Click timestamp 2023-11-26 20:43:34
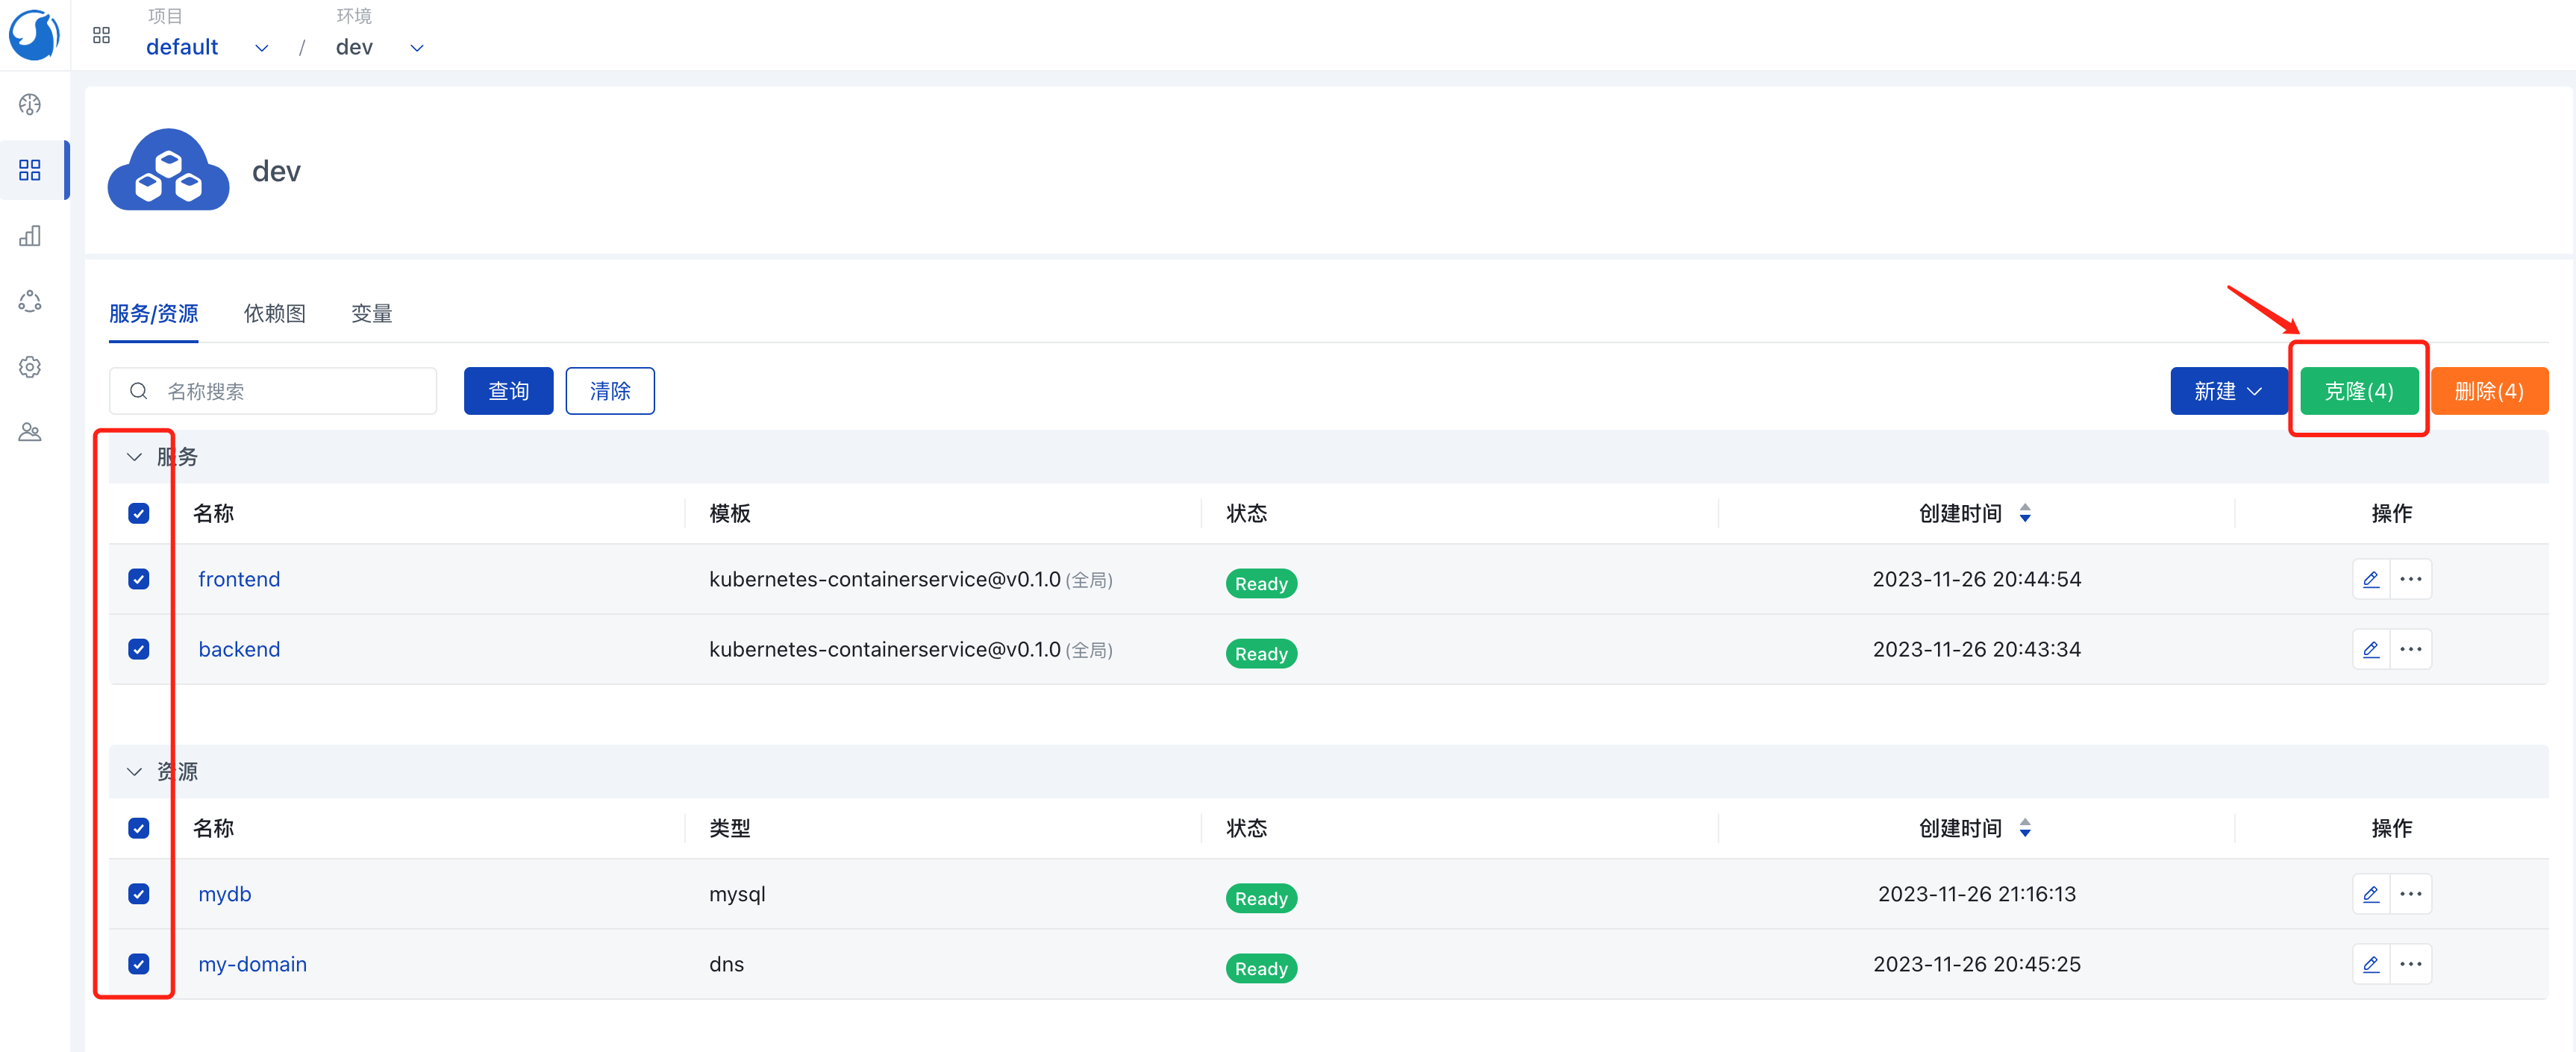2576x1052 pixels. [x=1976, y=649]
